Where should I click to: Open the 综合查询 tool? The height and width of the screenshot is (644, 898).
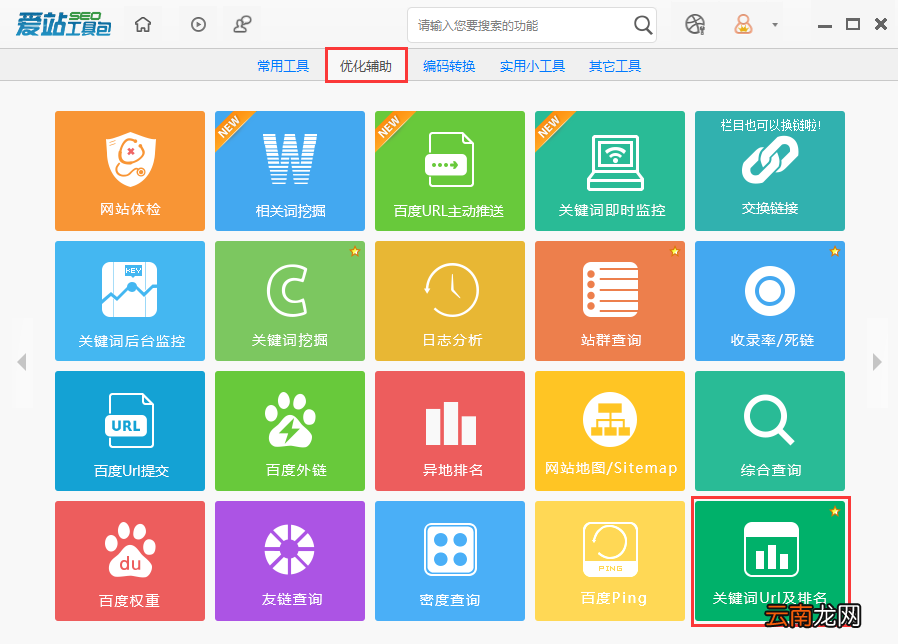pyautogui.click(x=770, y=431)
